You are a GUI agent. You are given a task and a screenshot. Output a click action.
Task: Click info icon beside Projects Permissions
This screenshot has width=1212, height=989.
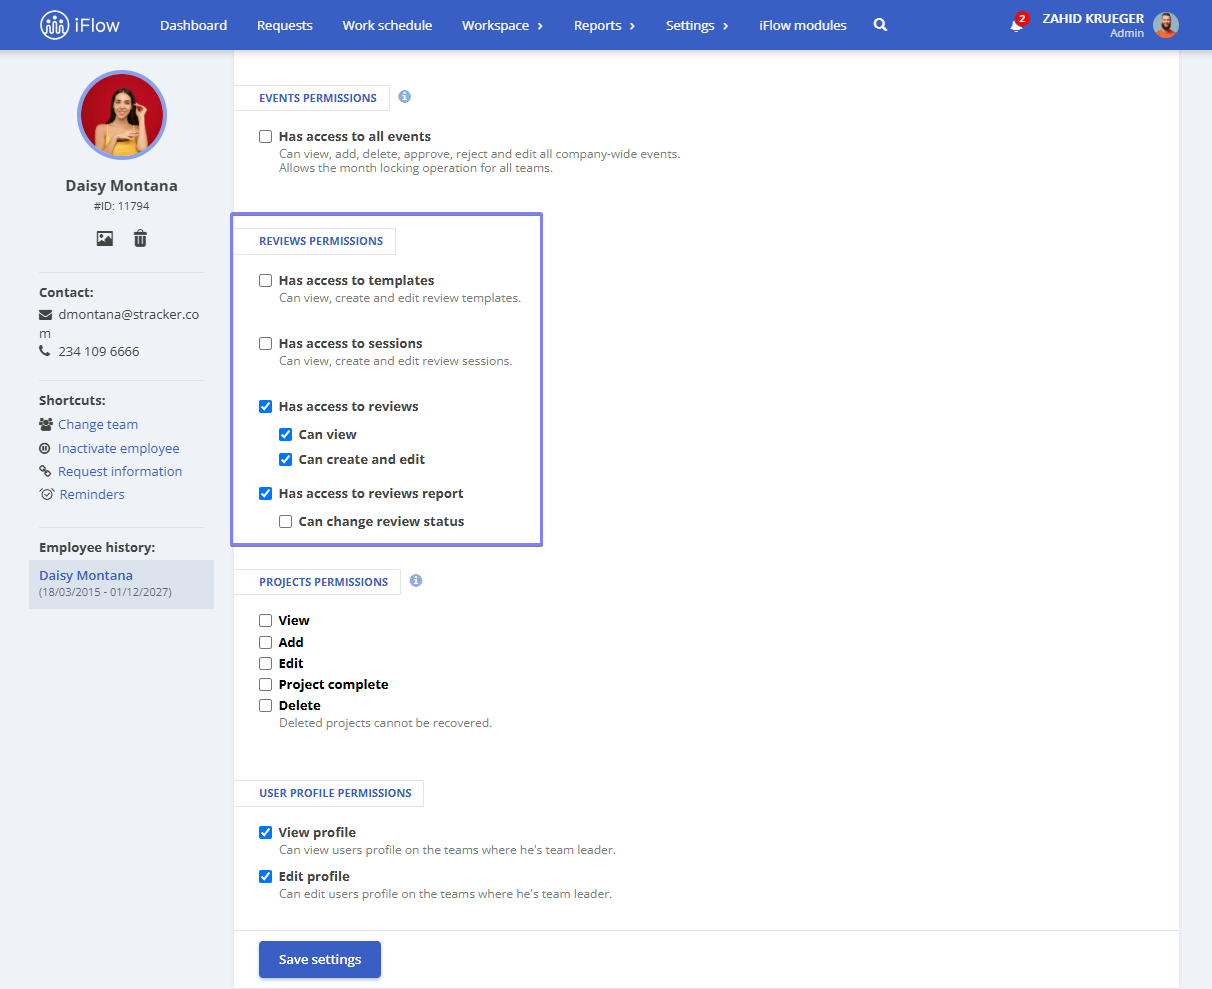coord(416,580)
